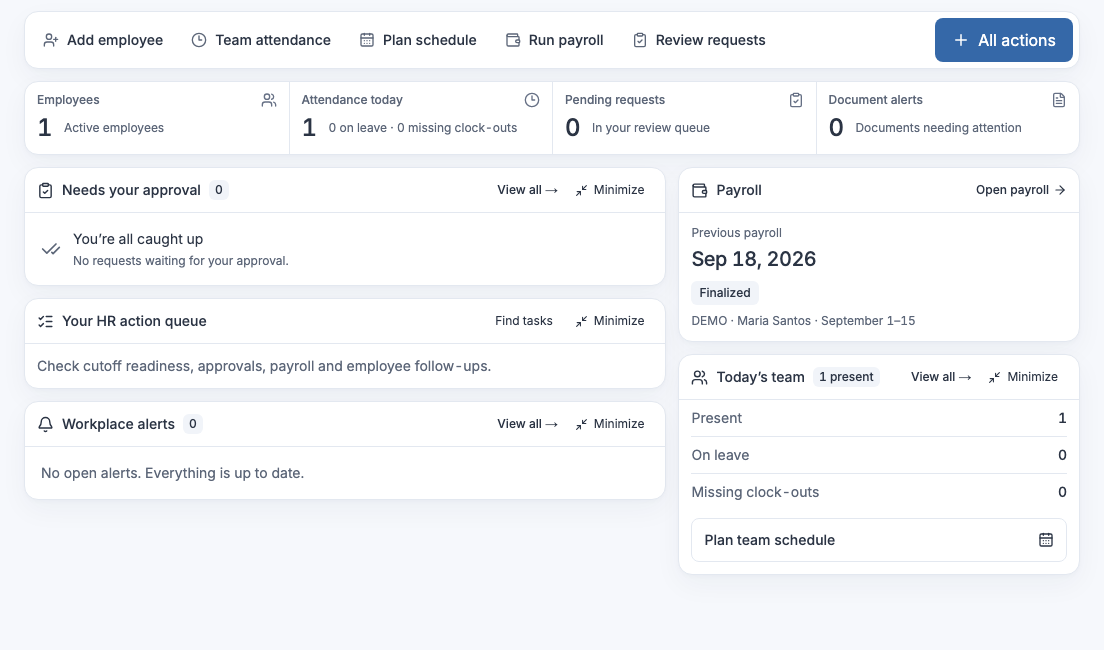
Task: Open the Document alerts summary card
Action: coord(948,118)
